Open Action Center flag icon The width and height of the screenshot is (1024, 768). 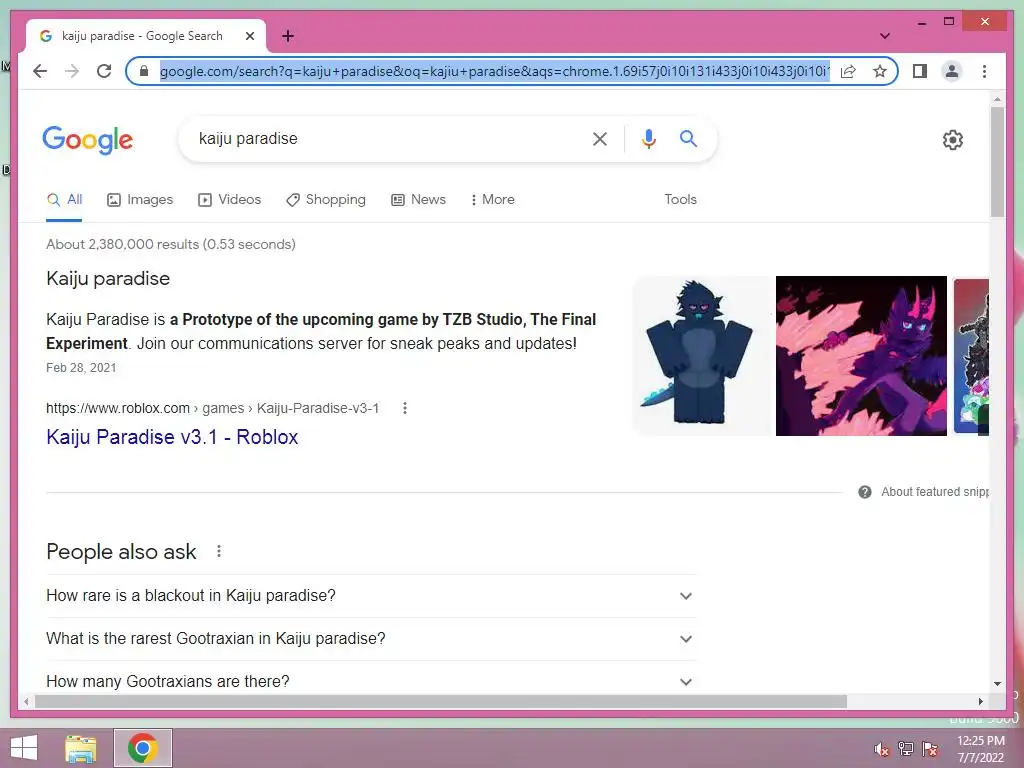(930, 749)
